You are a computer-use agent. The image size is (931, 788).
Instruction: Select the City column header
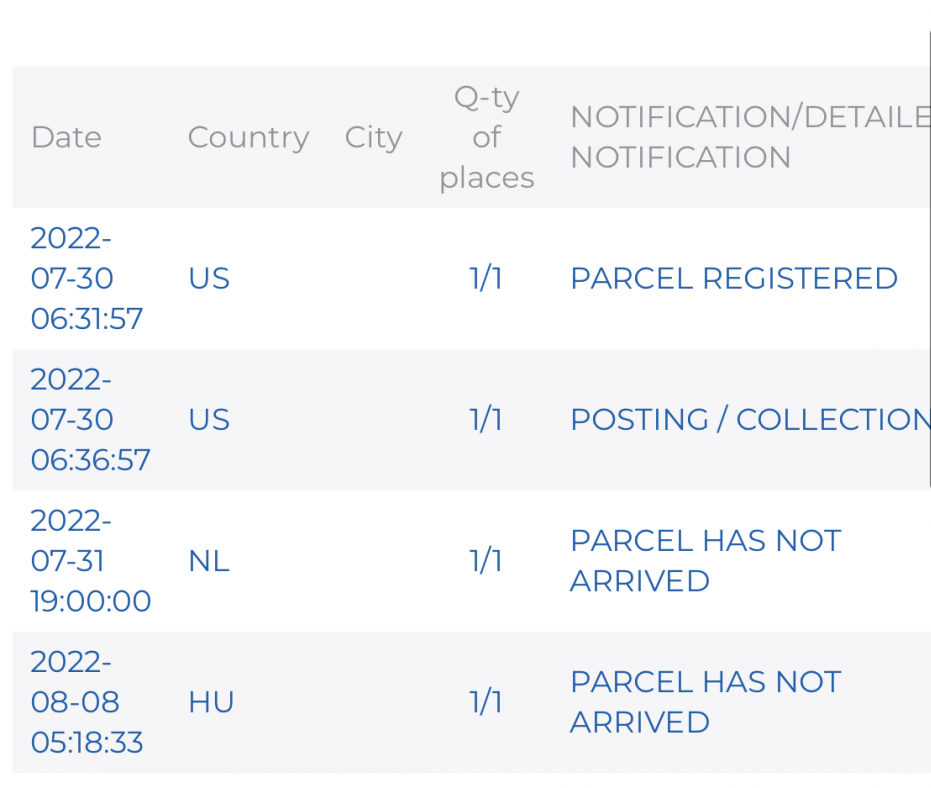click(373, 137)
